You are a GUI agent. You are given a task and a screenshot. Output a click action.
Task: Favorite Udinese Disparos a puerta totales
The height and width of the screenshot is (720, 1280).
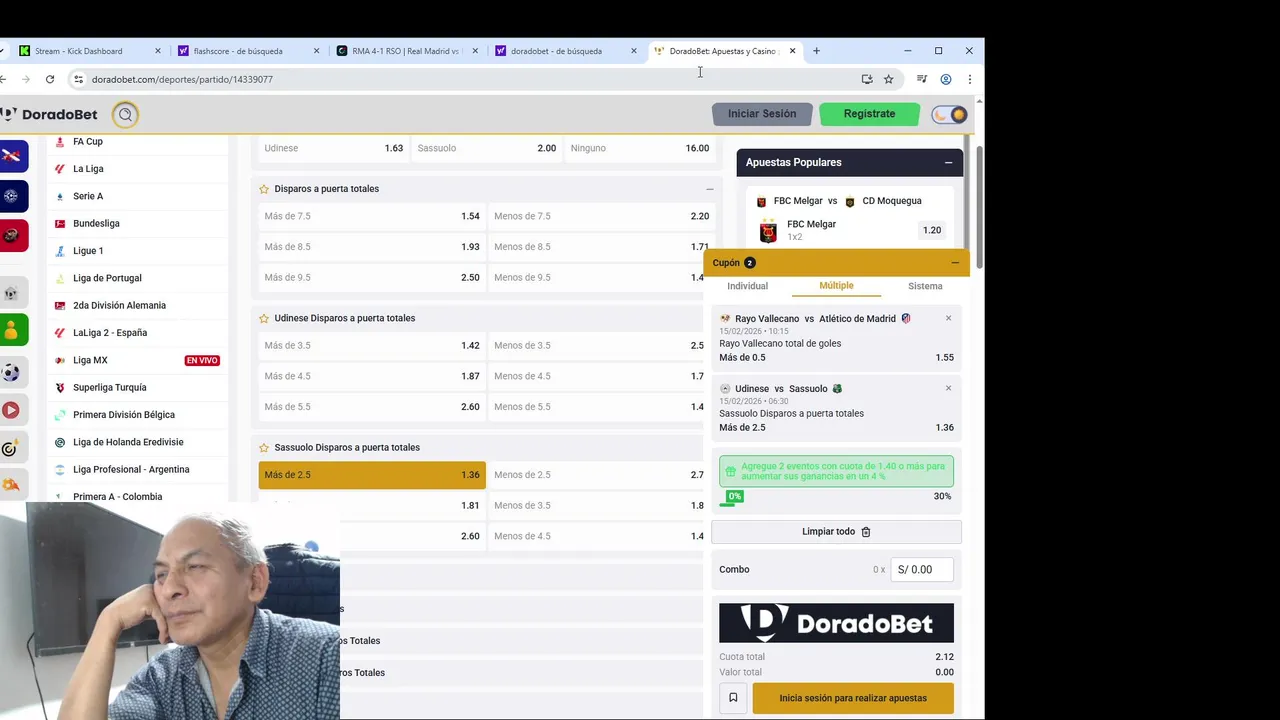pyautogui.click(x=264, y=318)
